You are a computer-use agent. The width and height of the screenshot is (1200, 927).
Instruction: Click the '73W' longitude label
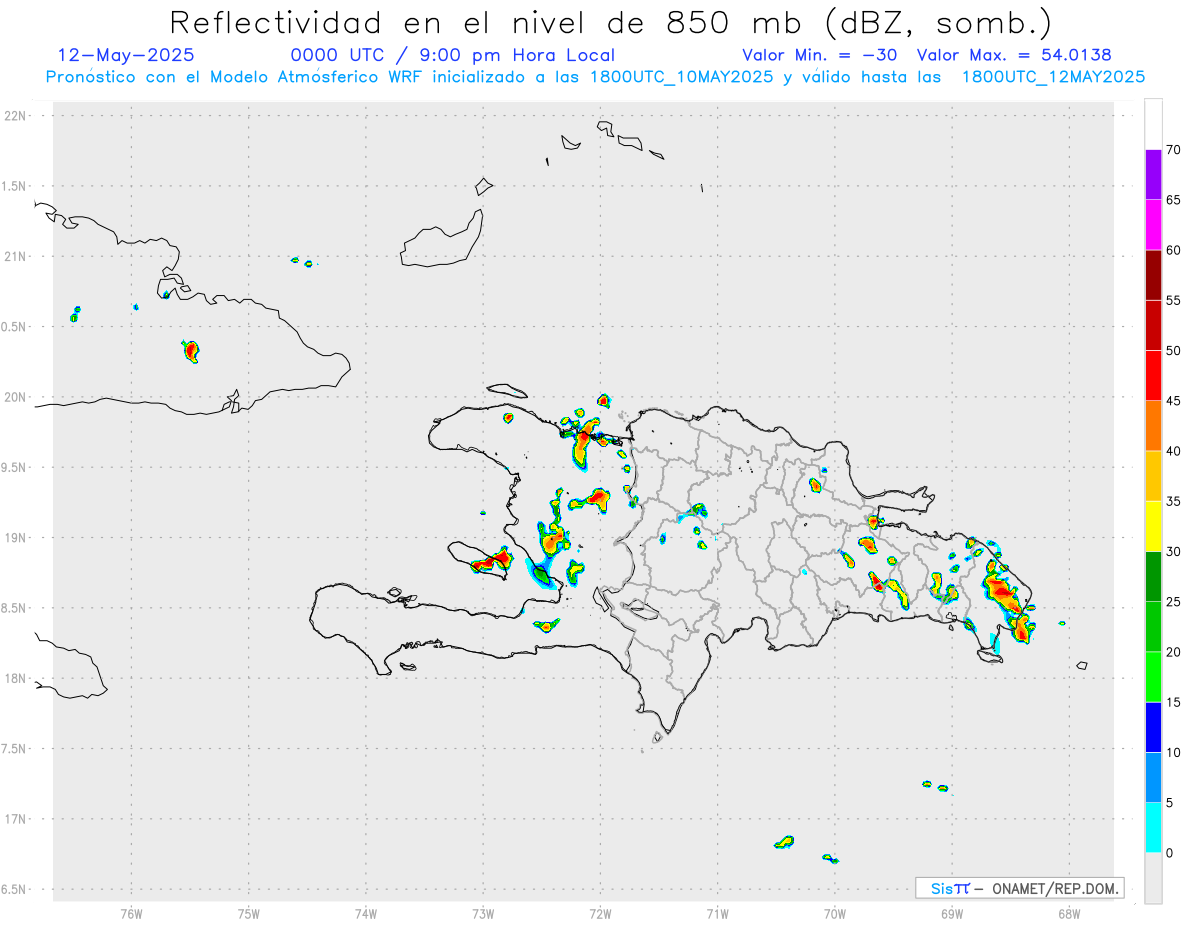click(x=483, y=913)
